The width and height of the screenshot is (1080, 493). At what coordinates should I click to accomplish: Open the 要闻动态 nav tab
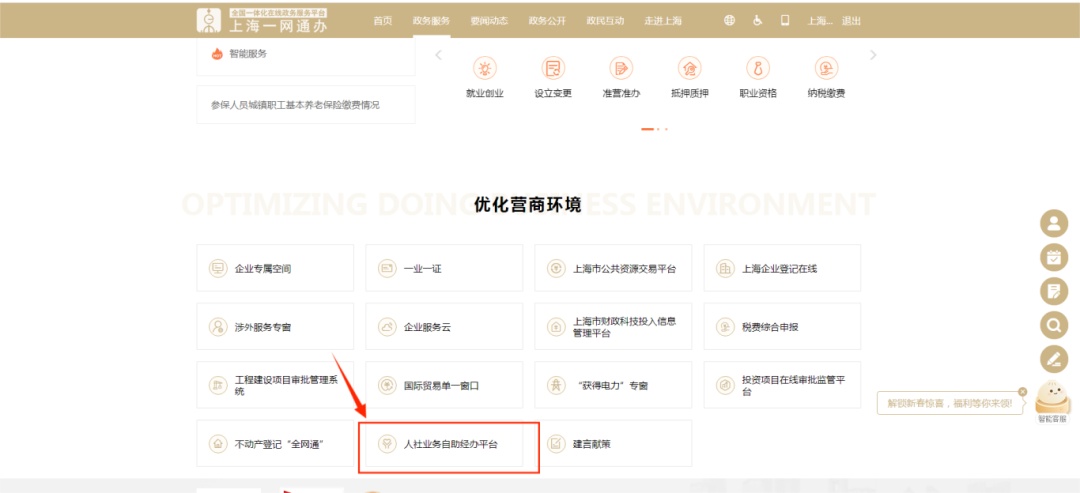pyautogui.click(x=489, y=21)
